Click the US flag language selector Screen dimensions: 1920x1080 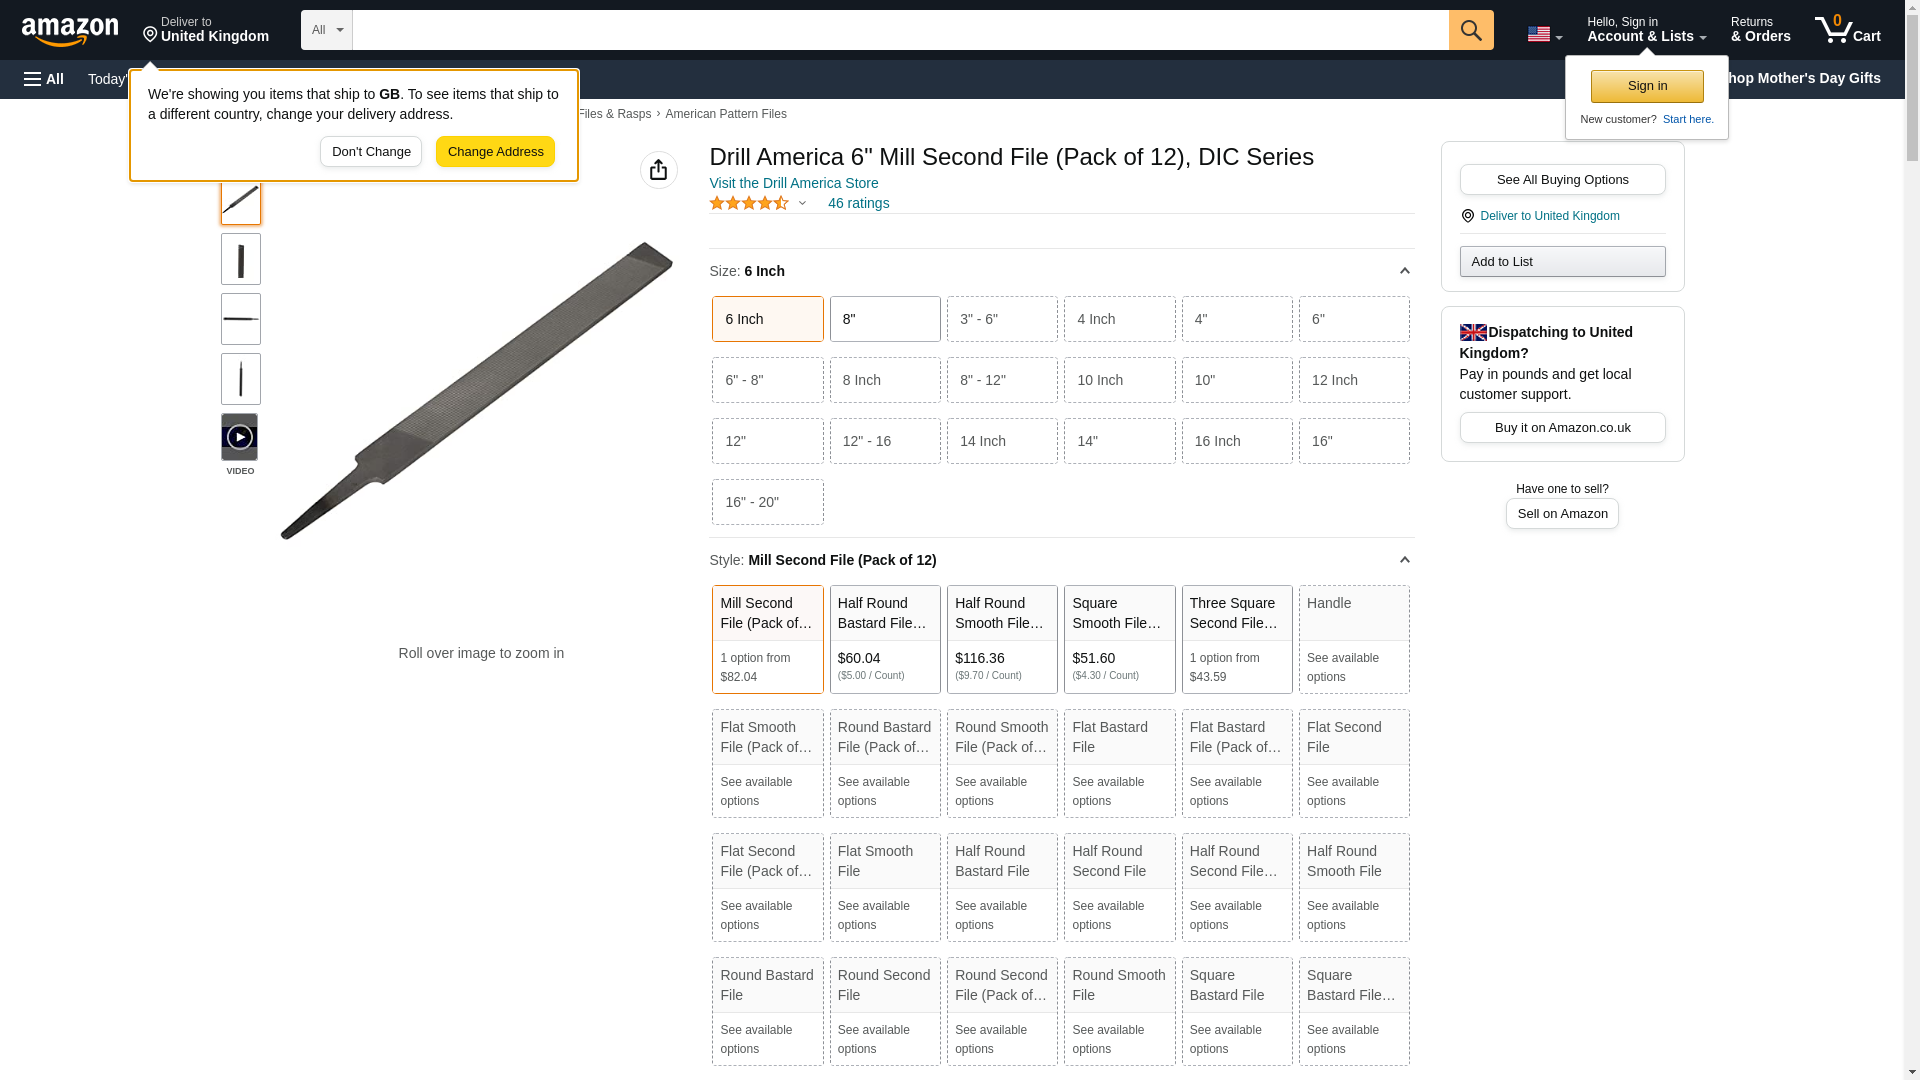(x=1543, y=34)
